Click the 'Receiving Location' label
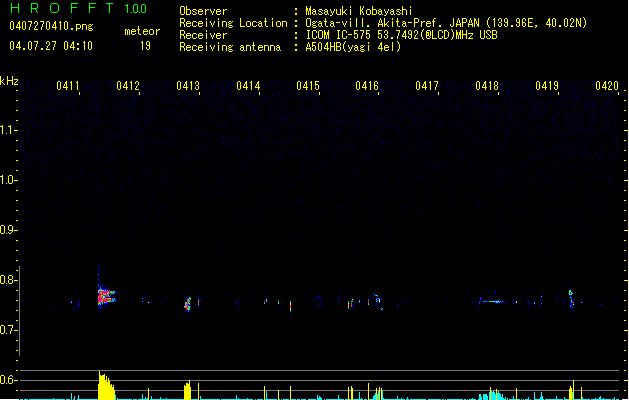629x400 pixels. (x=233, y=23)
